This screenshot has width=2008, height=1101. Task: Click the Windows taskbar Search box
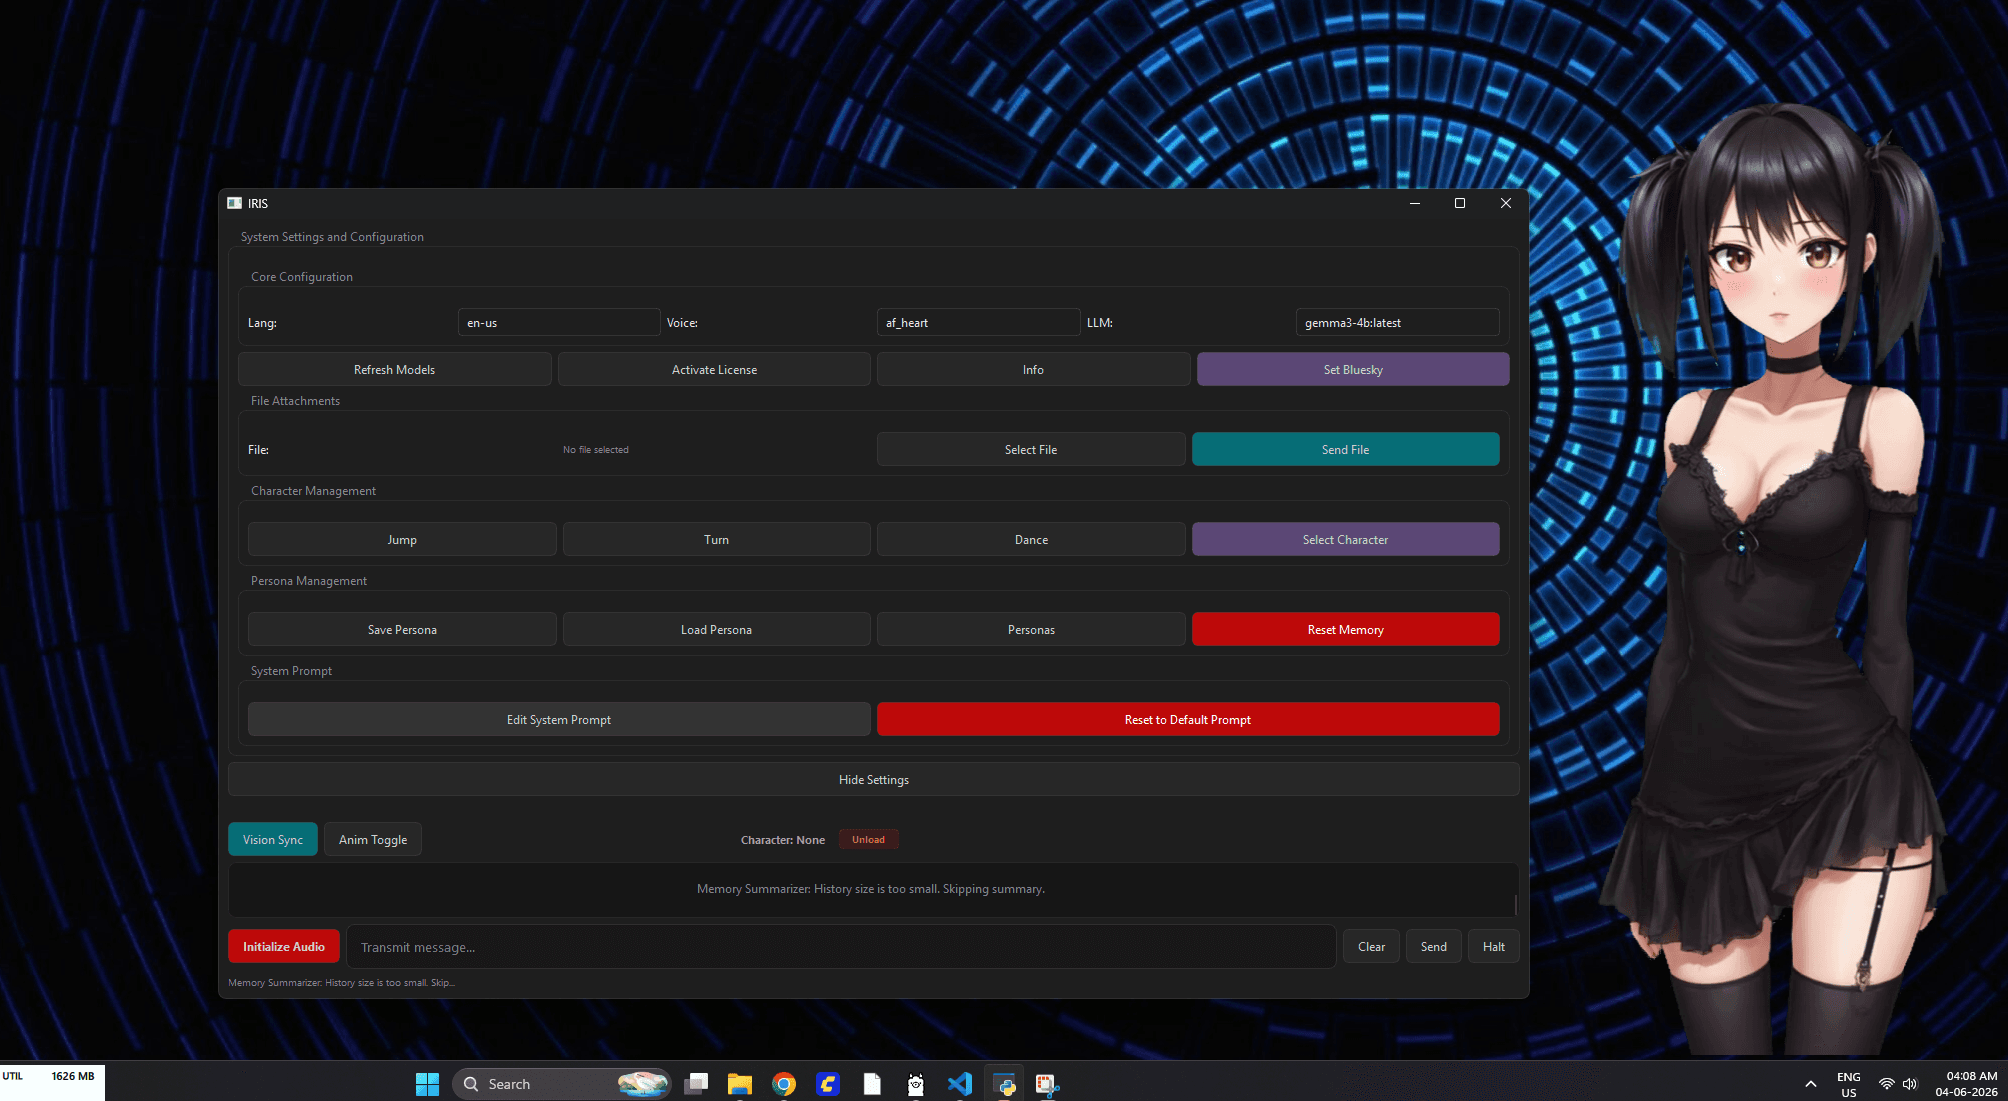tap(561, 1084)
